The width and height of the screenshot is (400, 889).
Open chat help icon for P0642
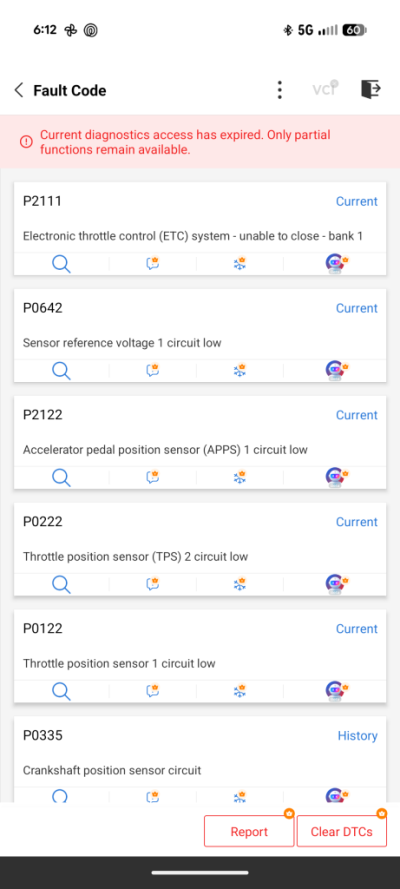coord(152,370)
